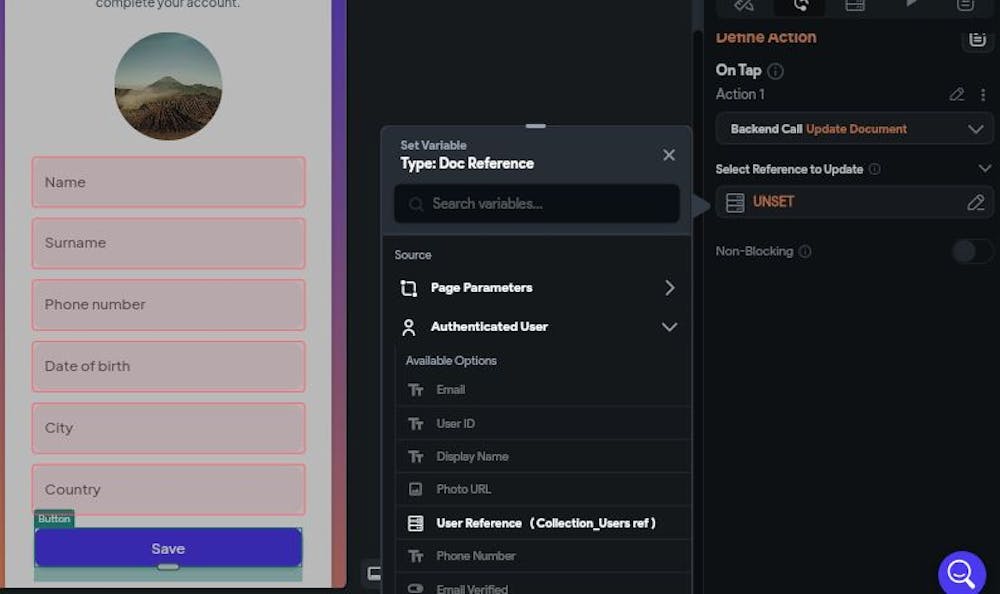Choose the User ID option
1000x594 pixels.
tap(543, 424)
